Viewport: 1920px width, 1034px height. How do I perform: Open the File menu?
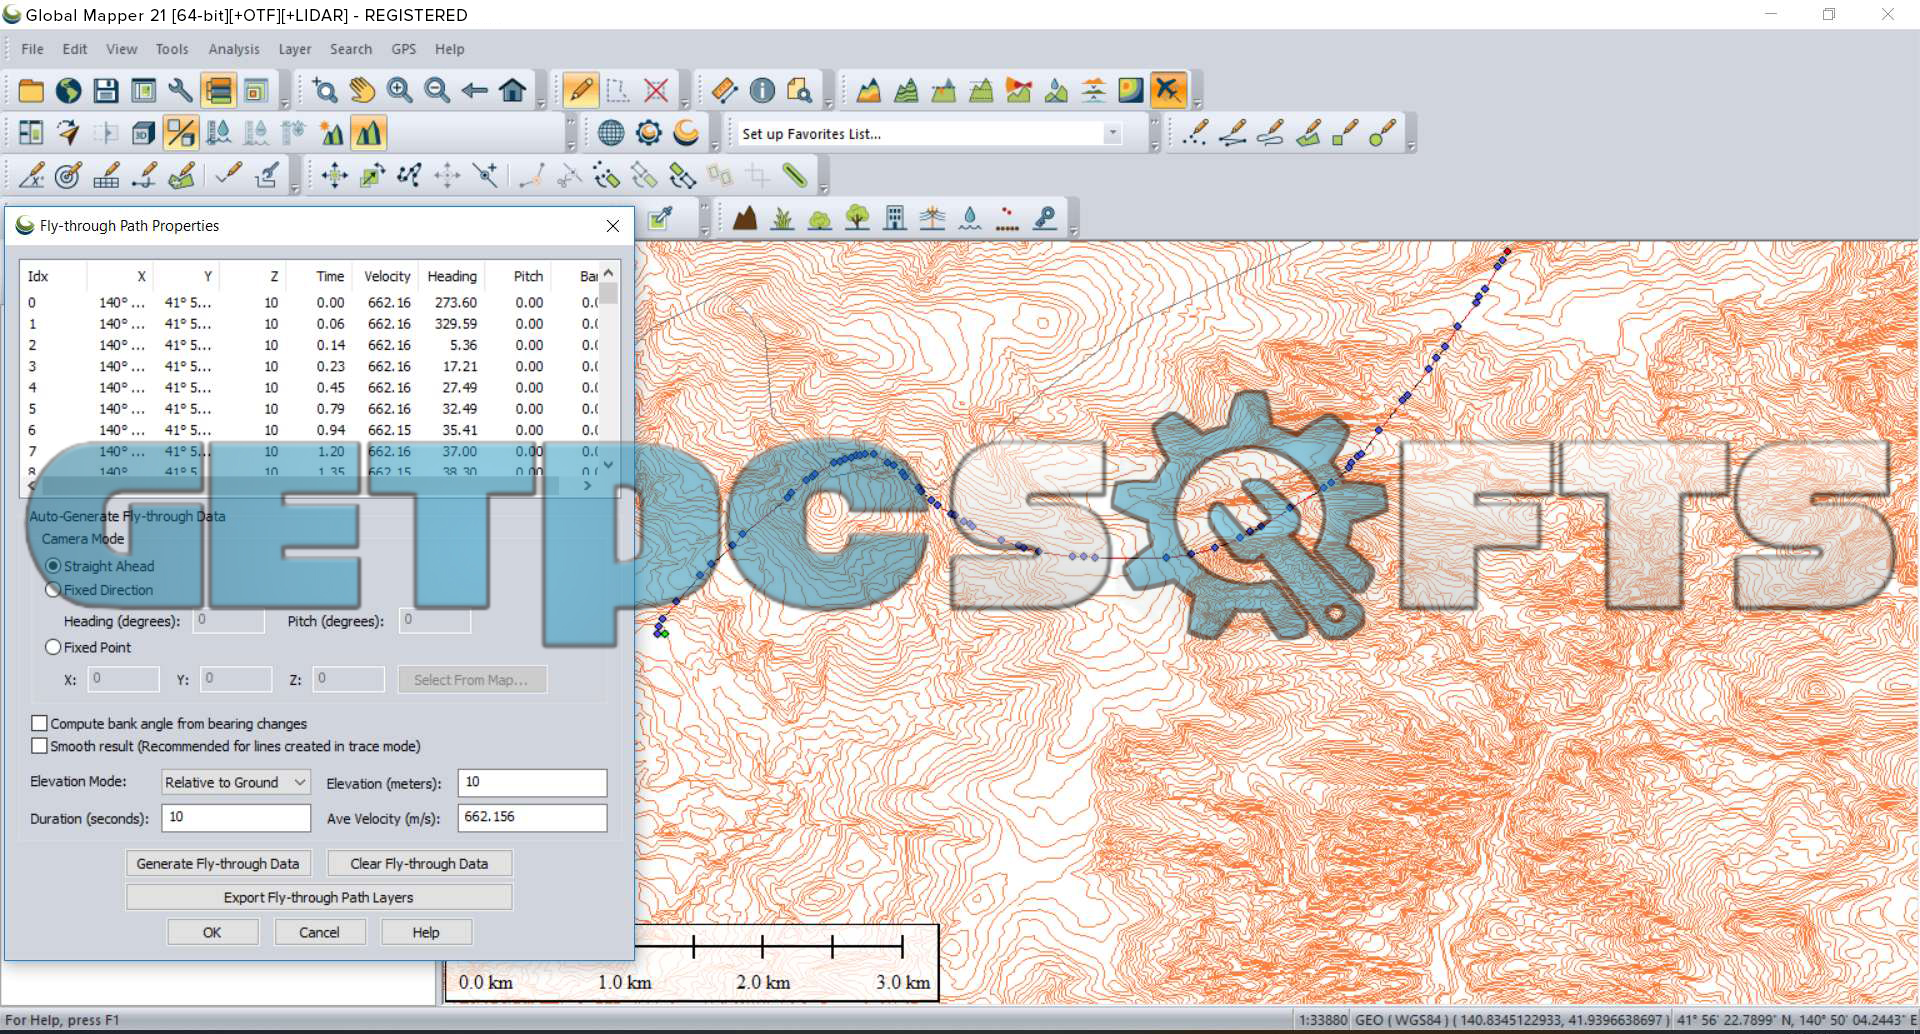tap(32, 49)
